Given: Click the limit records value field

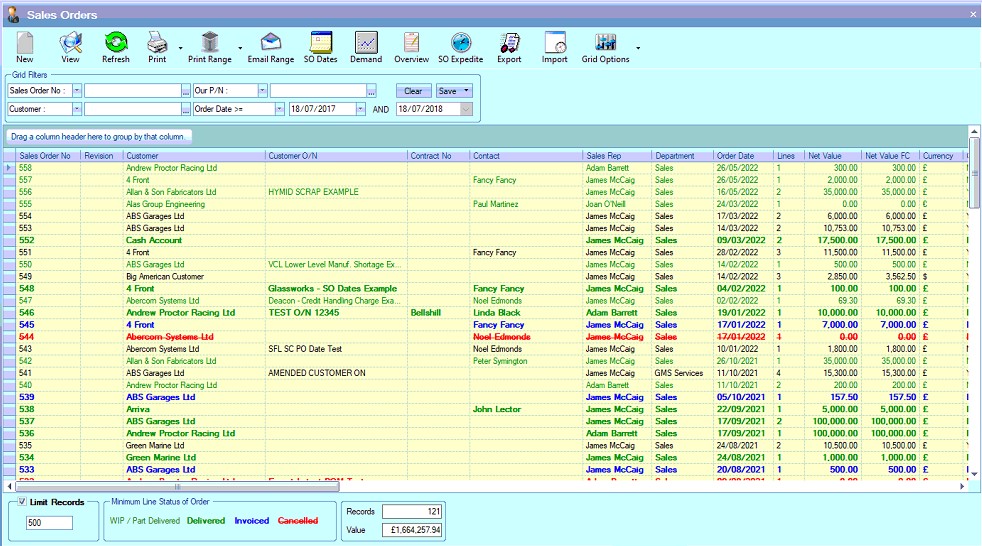Looking at the screenshot, I should 47,522.
